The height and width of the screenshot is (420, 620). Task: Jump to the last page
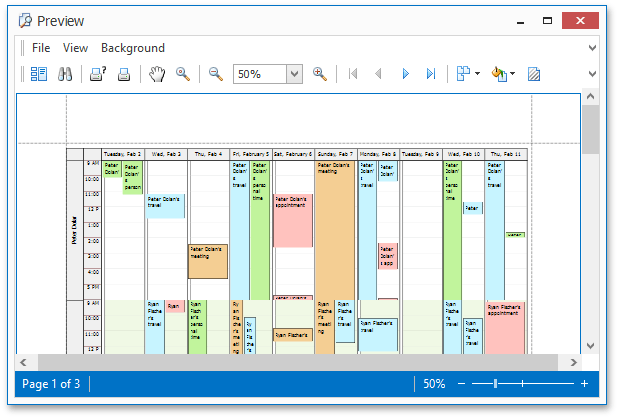431,74
